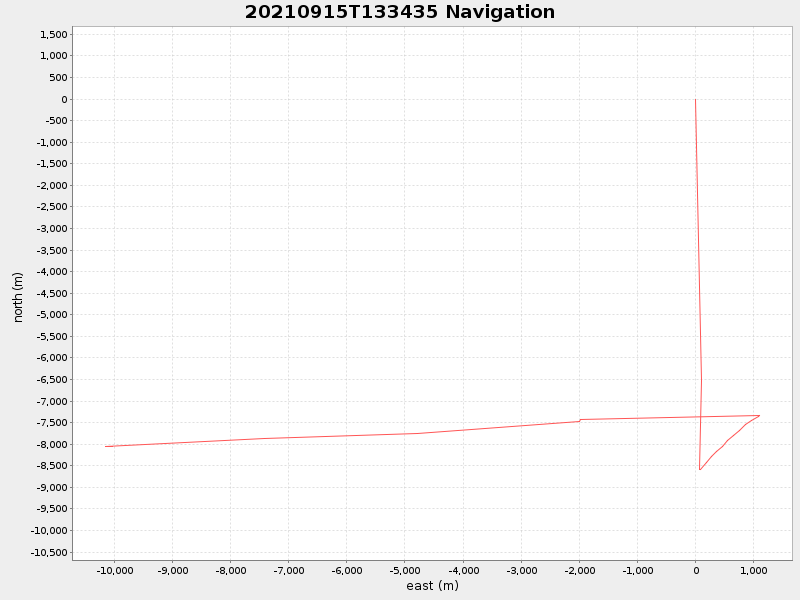Click the '-10,500' north axis tick label
The height and width of the screenshot is (600, 800).
tap(49, 553)
